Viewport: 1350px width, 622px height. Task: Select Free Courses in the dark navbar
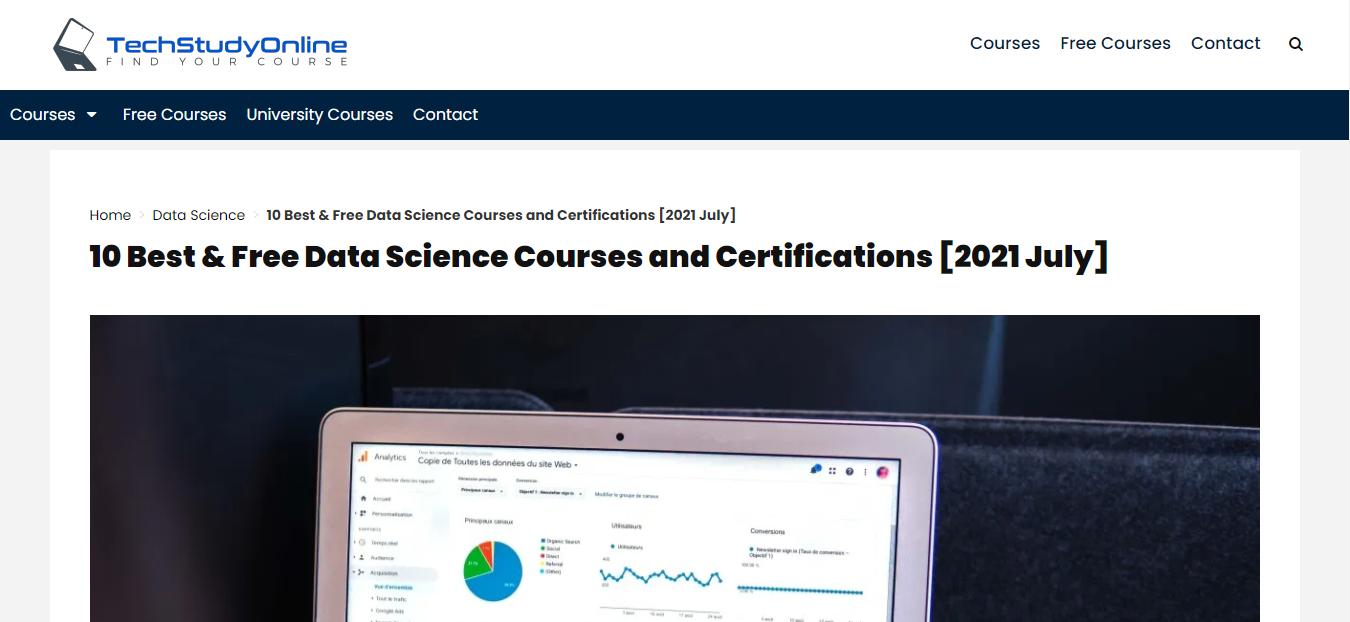coord(174,114)
